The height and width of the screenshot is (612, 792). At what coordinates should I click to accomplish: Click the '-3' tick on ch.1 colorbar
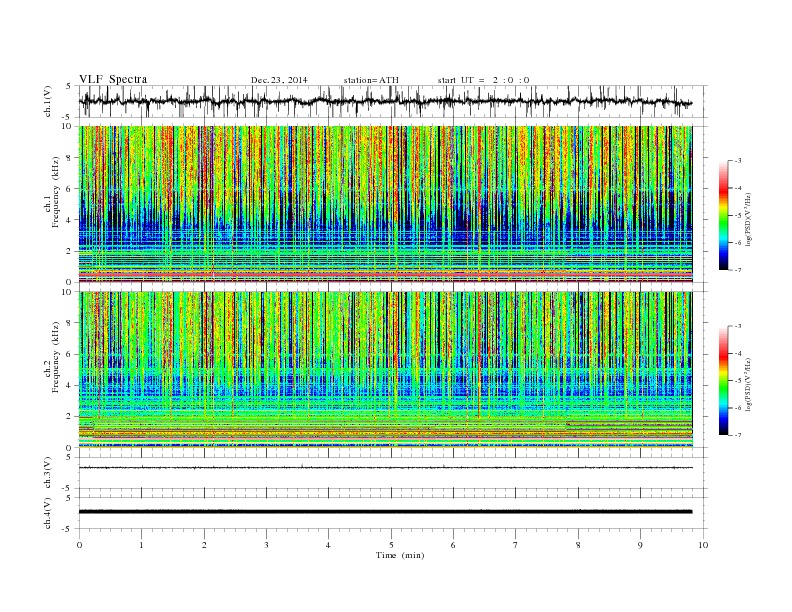(738, 161)
